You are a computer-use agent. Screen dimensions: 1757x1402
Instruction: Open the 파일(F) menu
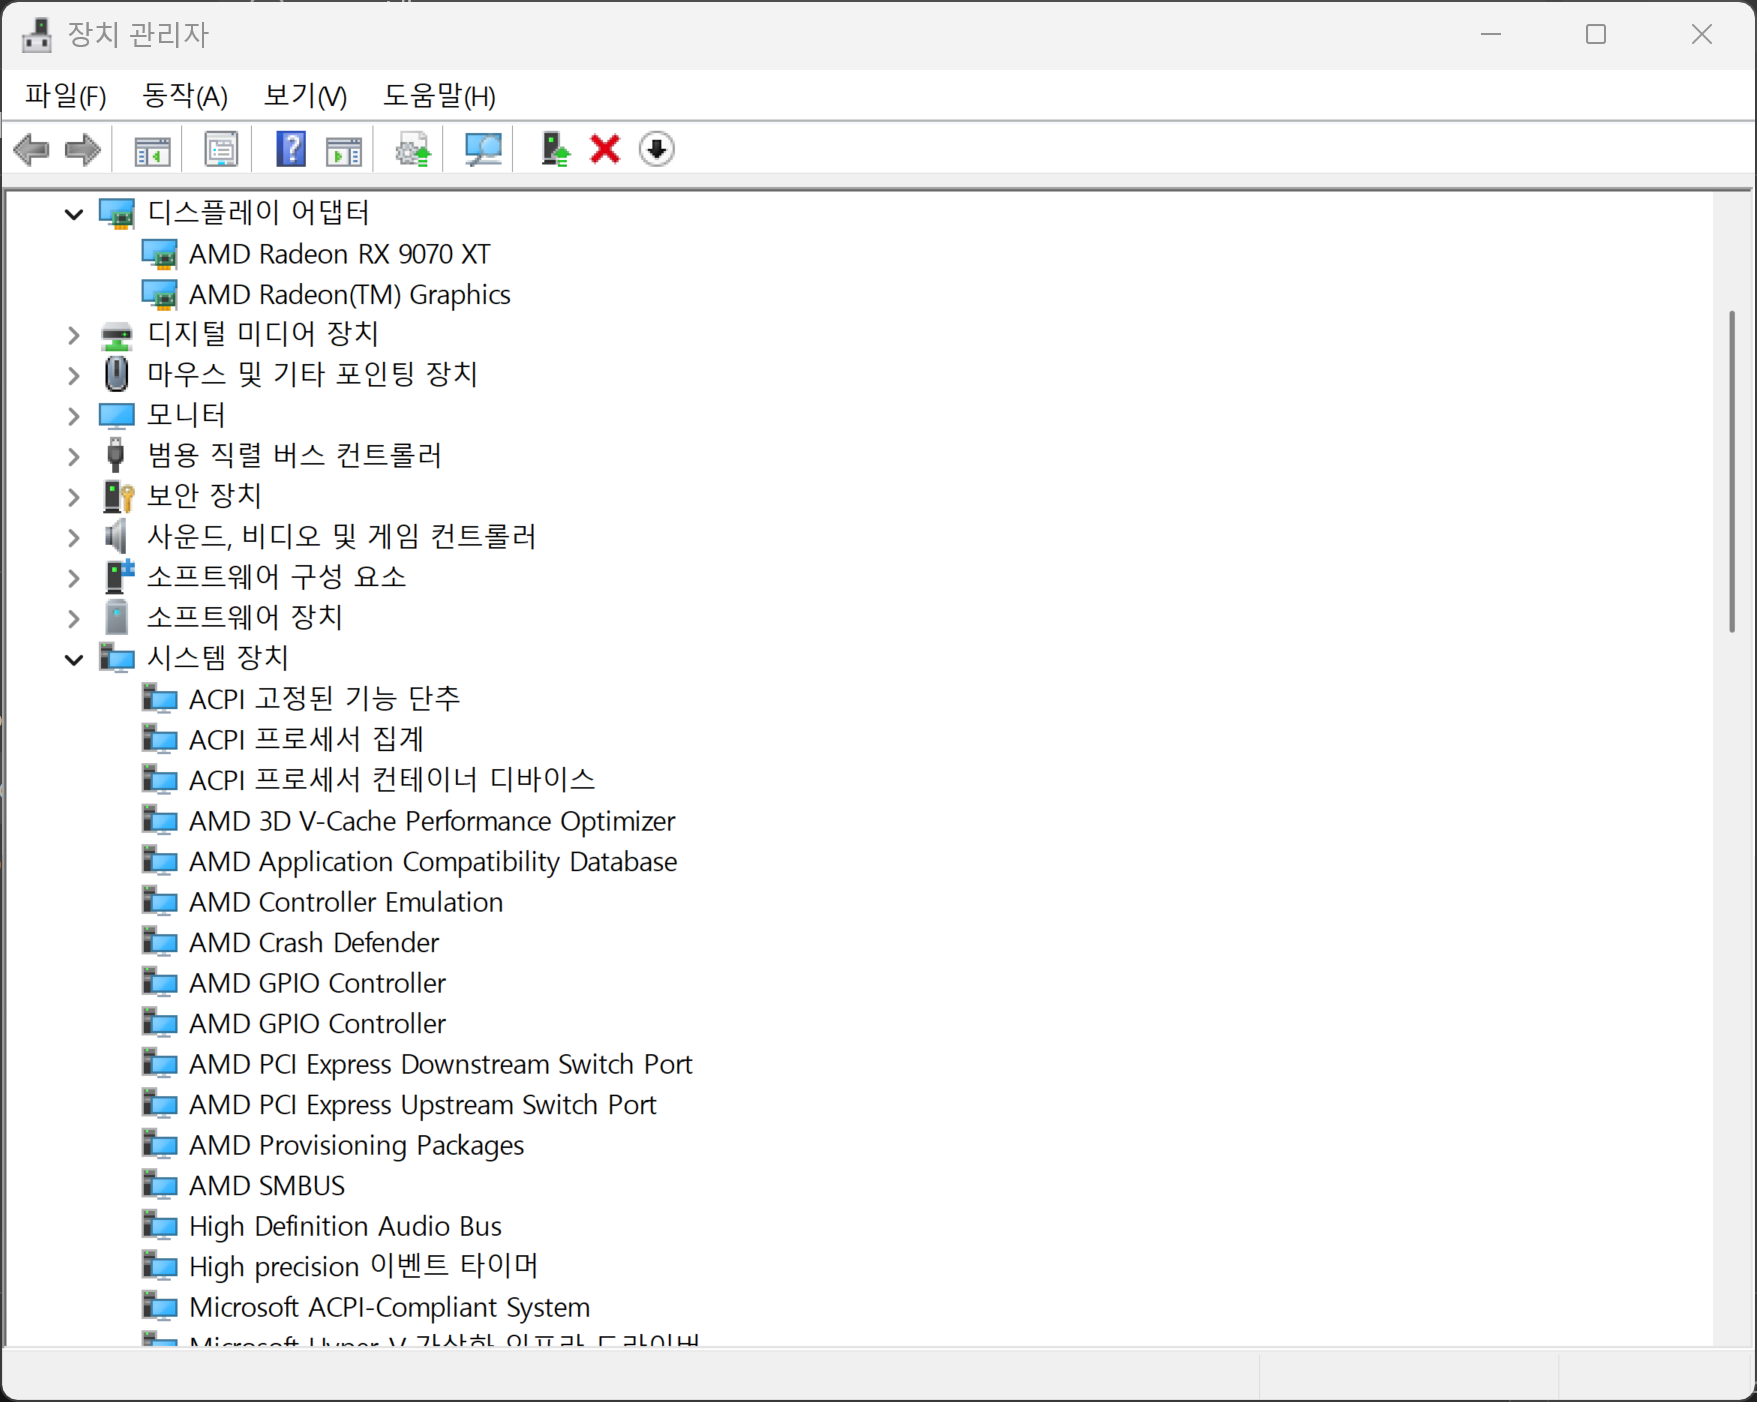[64, 95]
